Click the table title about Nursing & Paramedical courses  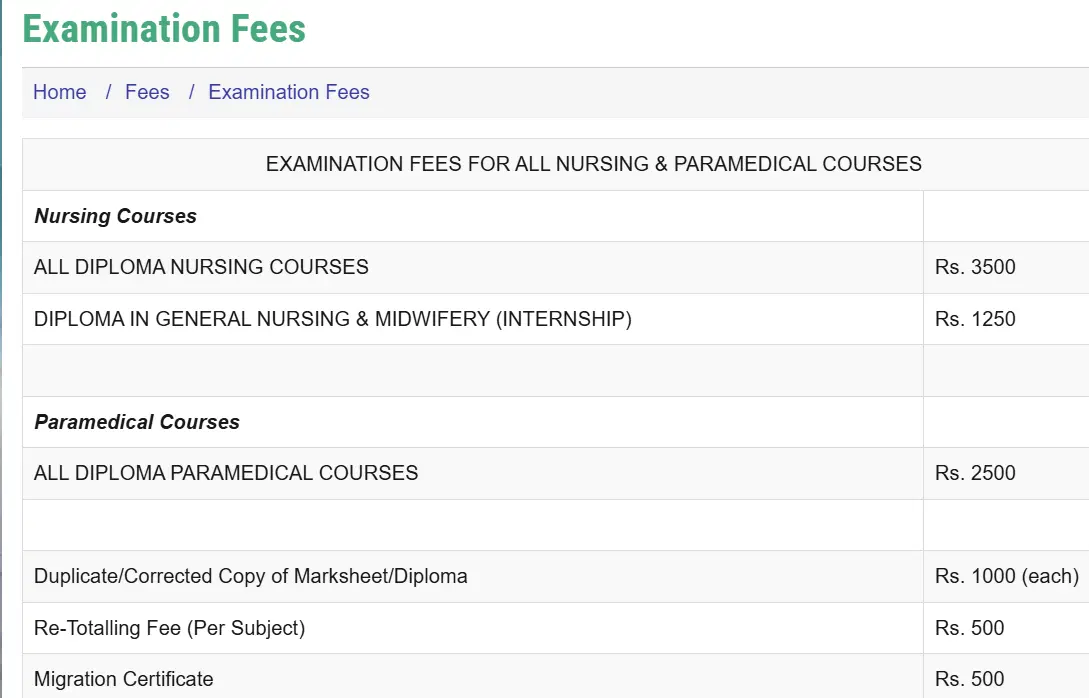pyautogui.click(x=593, y=164)
